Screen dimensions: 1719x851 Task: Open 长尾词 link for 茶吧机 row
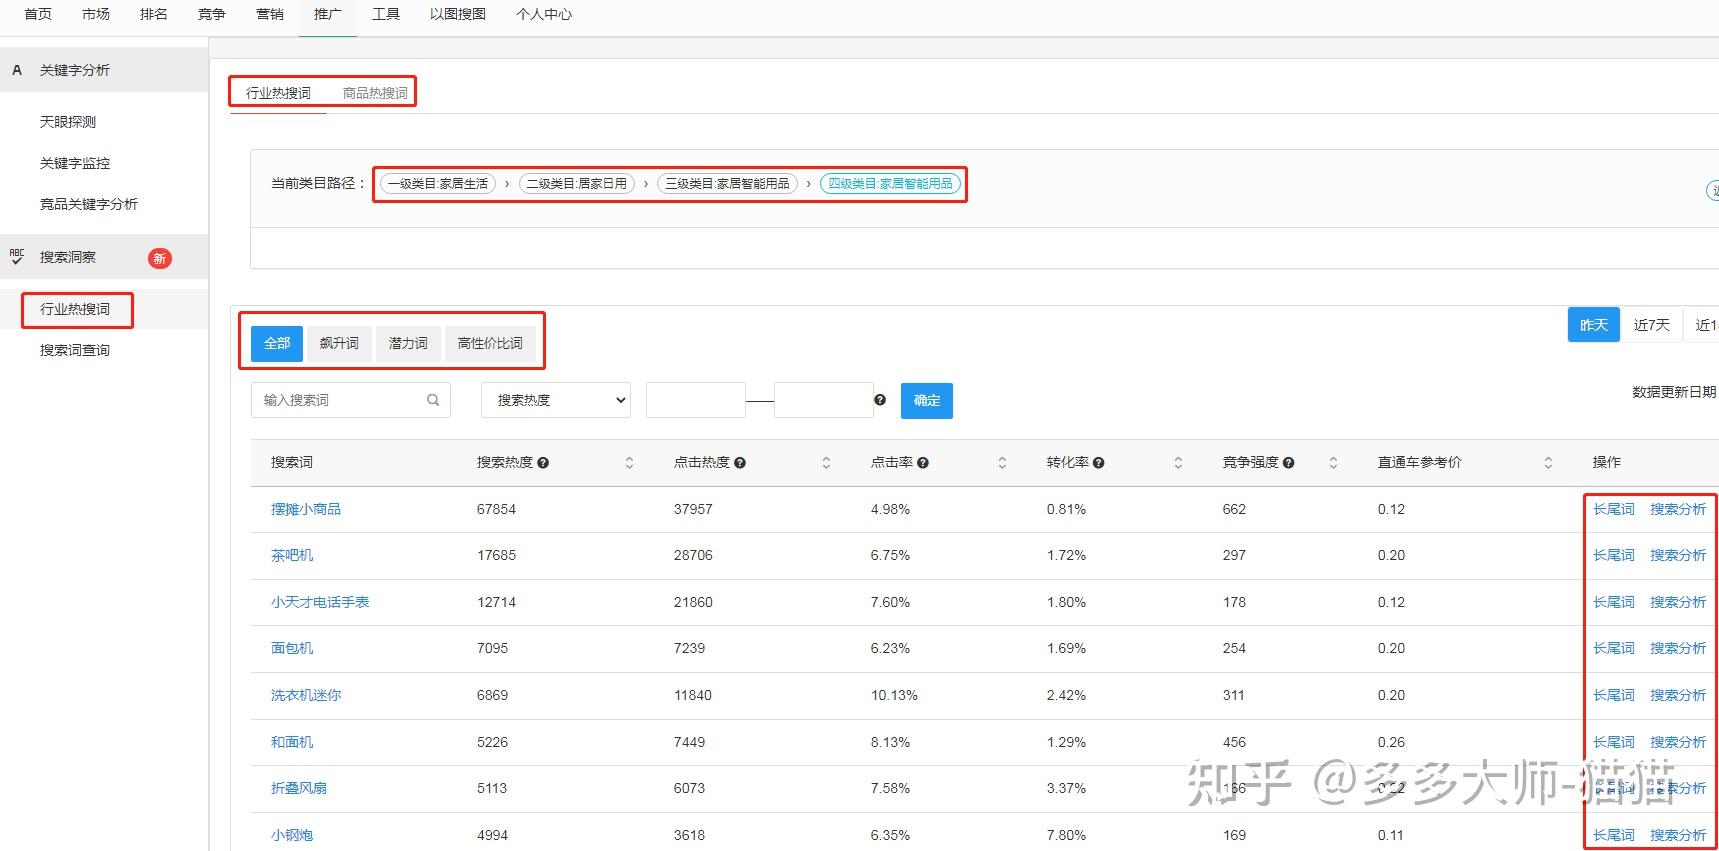click(1613, 555)
